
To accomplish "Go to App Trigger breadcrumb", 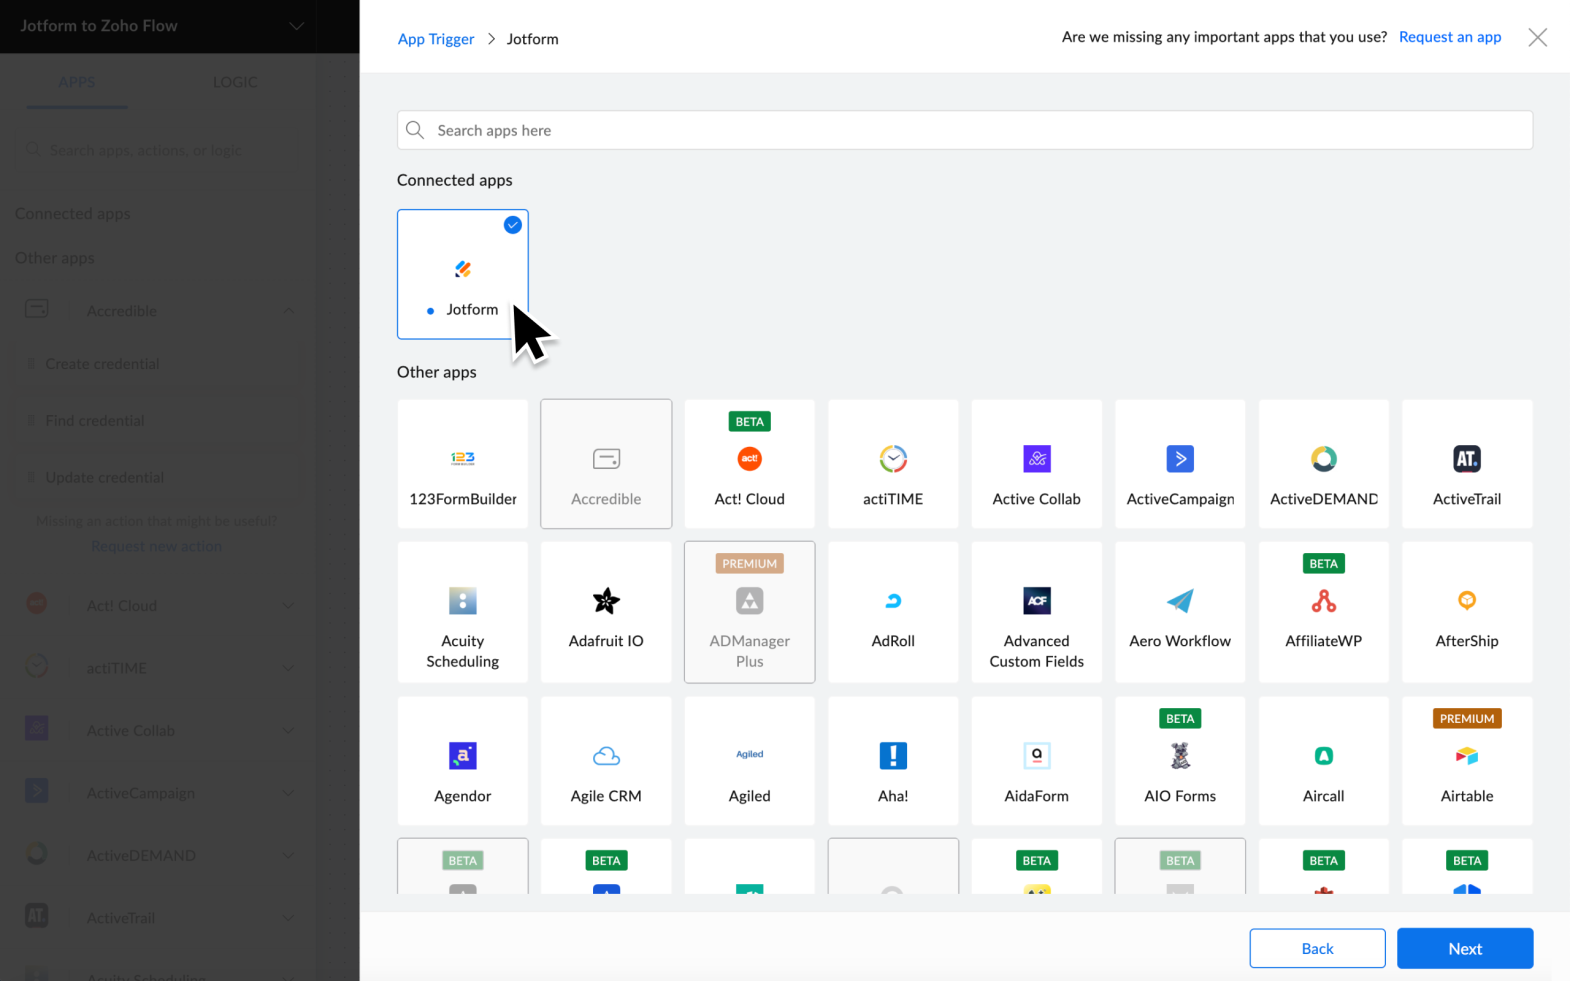I will (x=436, y=39).
